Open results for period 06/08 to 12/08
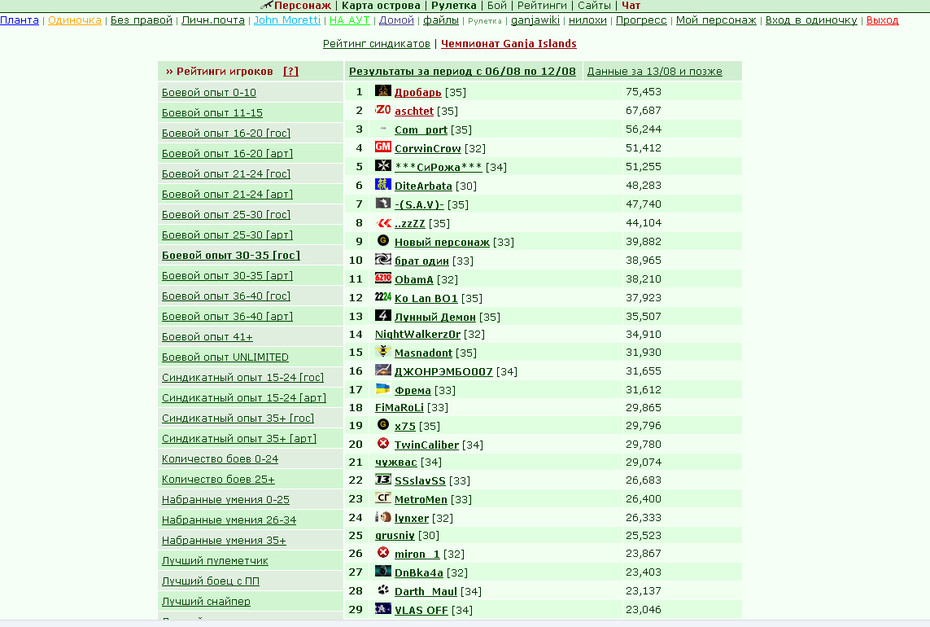The image size is (930, 627). tap(462, 71)
